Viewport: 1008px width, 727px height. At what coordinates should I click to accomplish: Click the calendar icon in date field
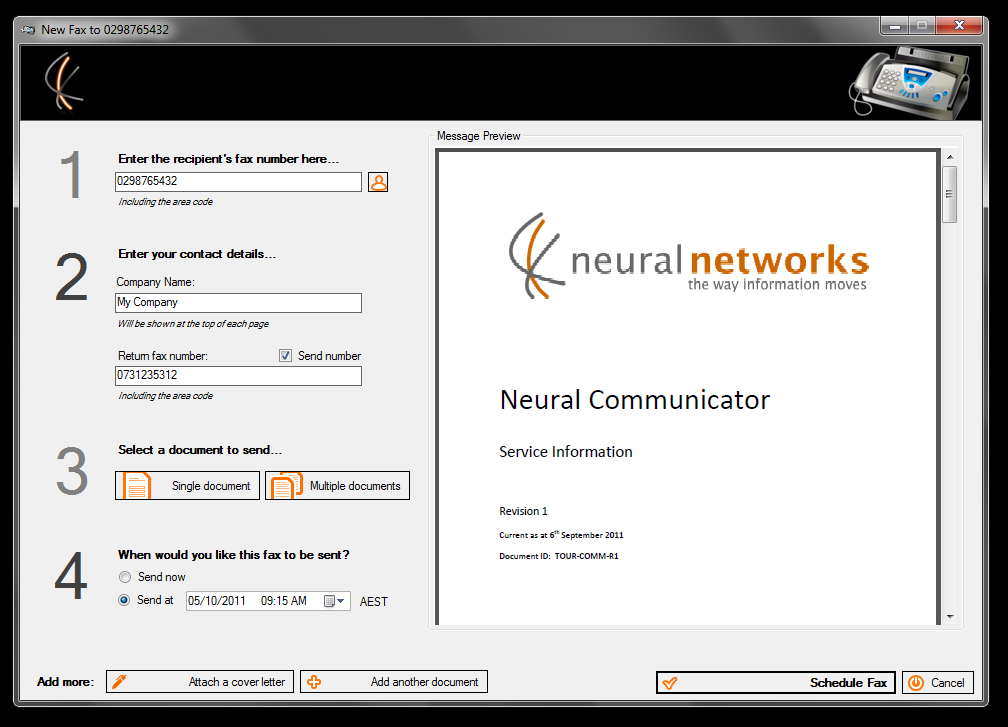tap(329, 601)
